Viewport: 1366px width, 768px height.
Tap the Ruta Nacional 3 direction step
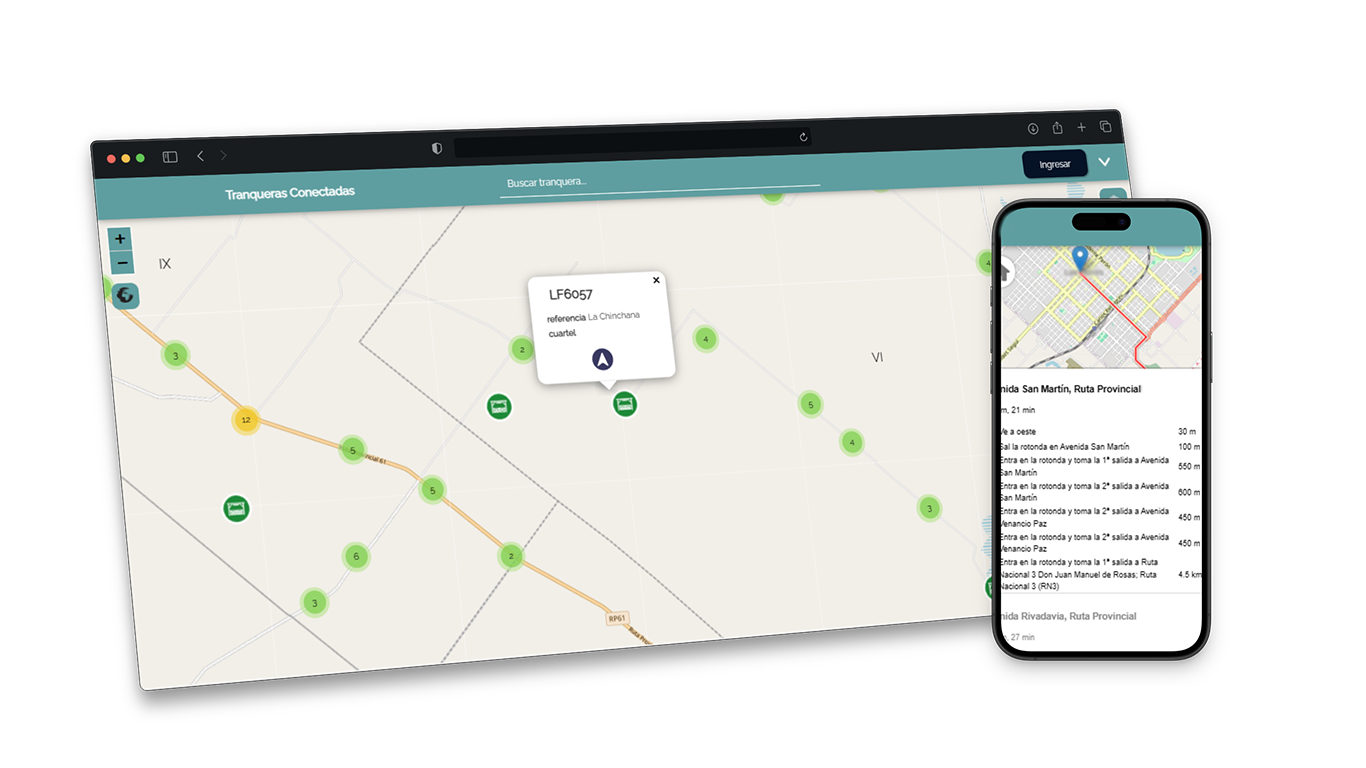pos(1080,574)
